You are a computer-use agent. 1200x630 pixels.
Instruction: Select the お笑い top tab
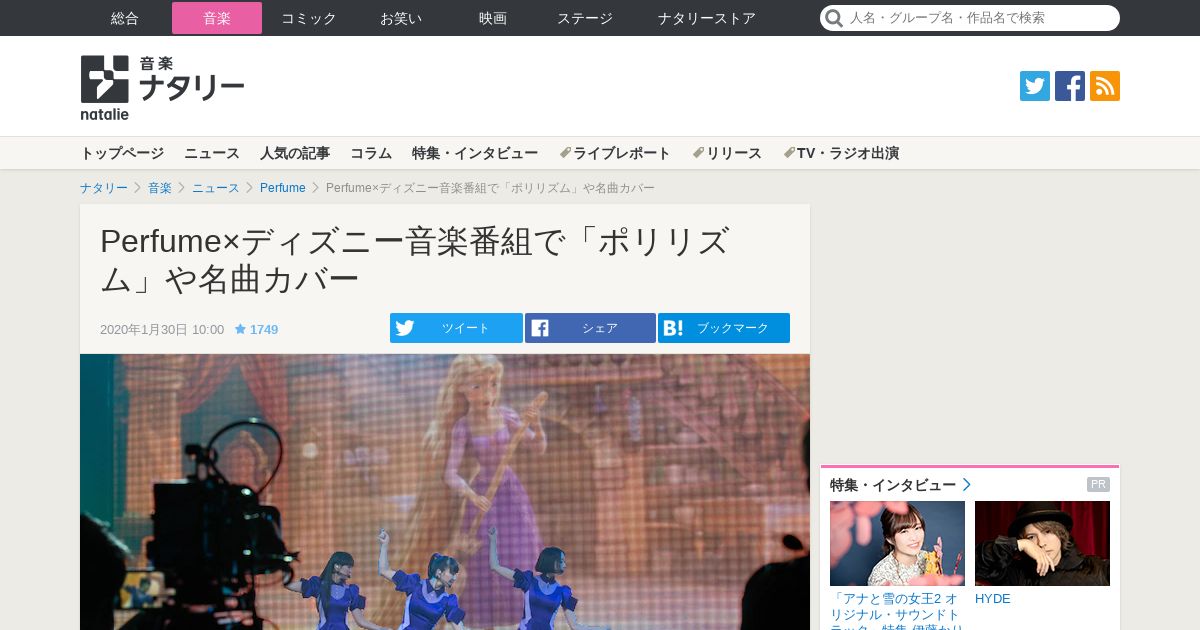[401, 18]
